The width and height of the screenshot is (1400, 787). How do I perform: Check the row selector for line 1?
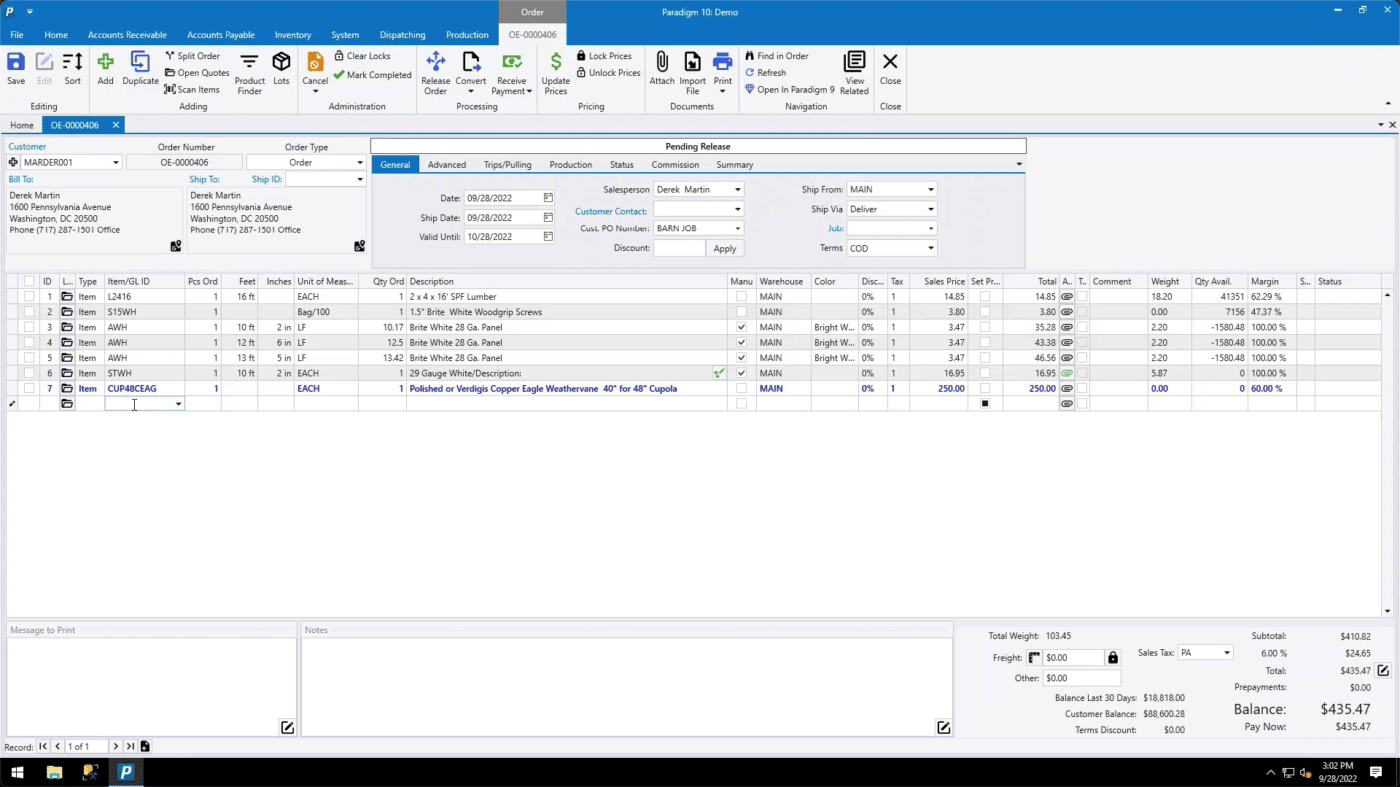tap(28, 296)
